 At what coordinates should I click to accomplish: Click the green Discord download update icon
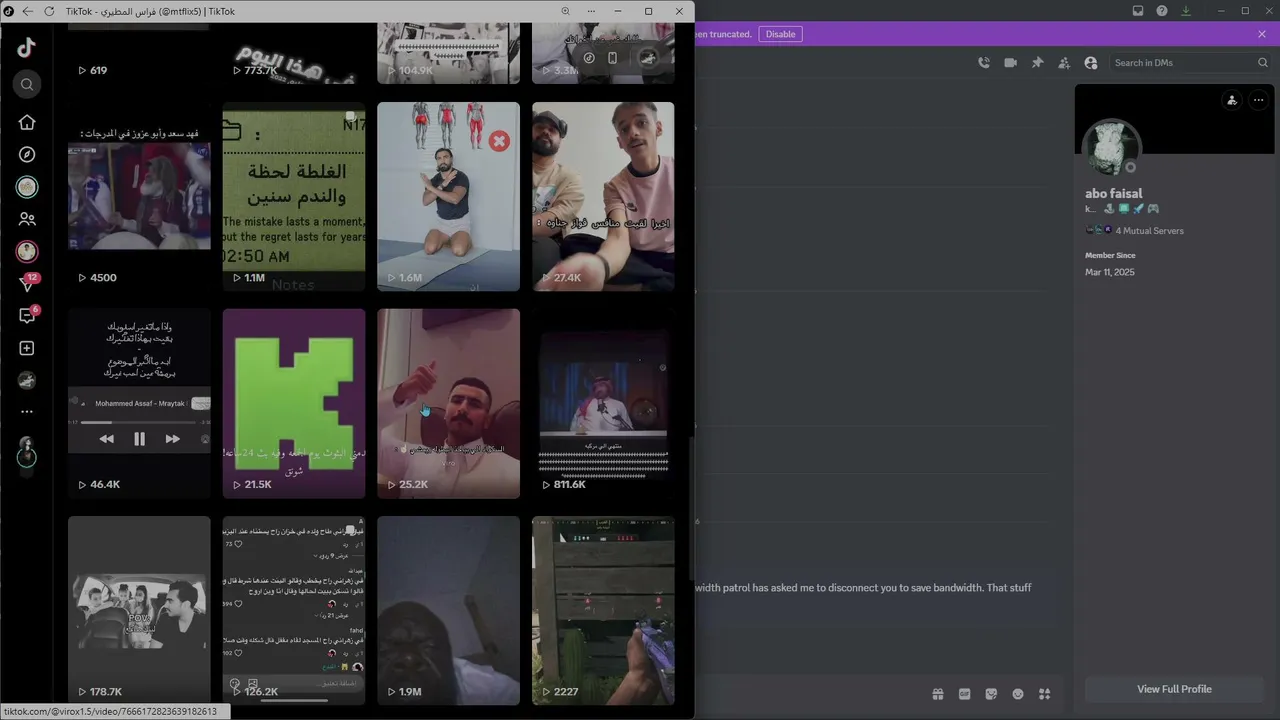(x=1186, y=11)
